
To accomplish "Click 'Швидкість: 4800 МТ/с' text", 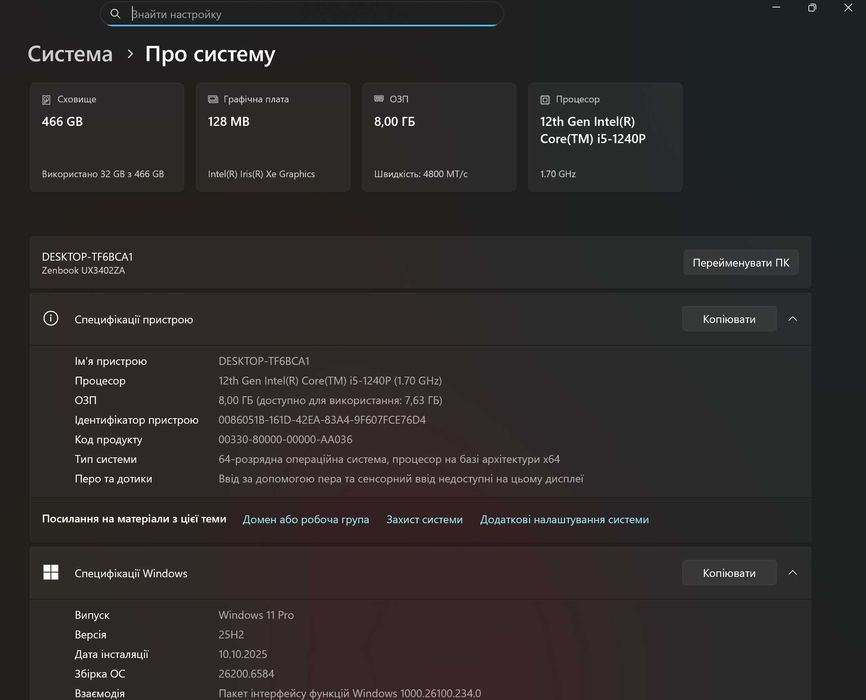I will 421,174.
